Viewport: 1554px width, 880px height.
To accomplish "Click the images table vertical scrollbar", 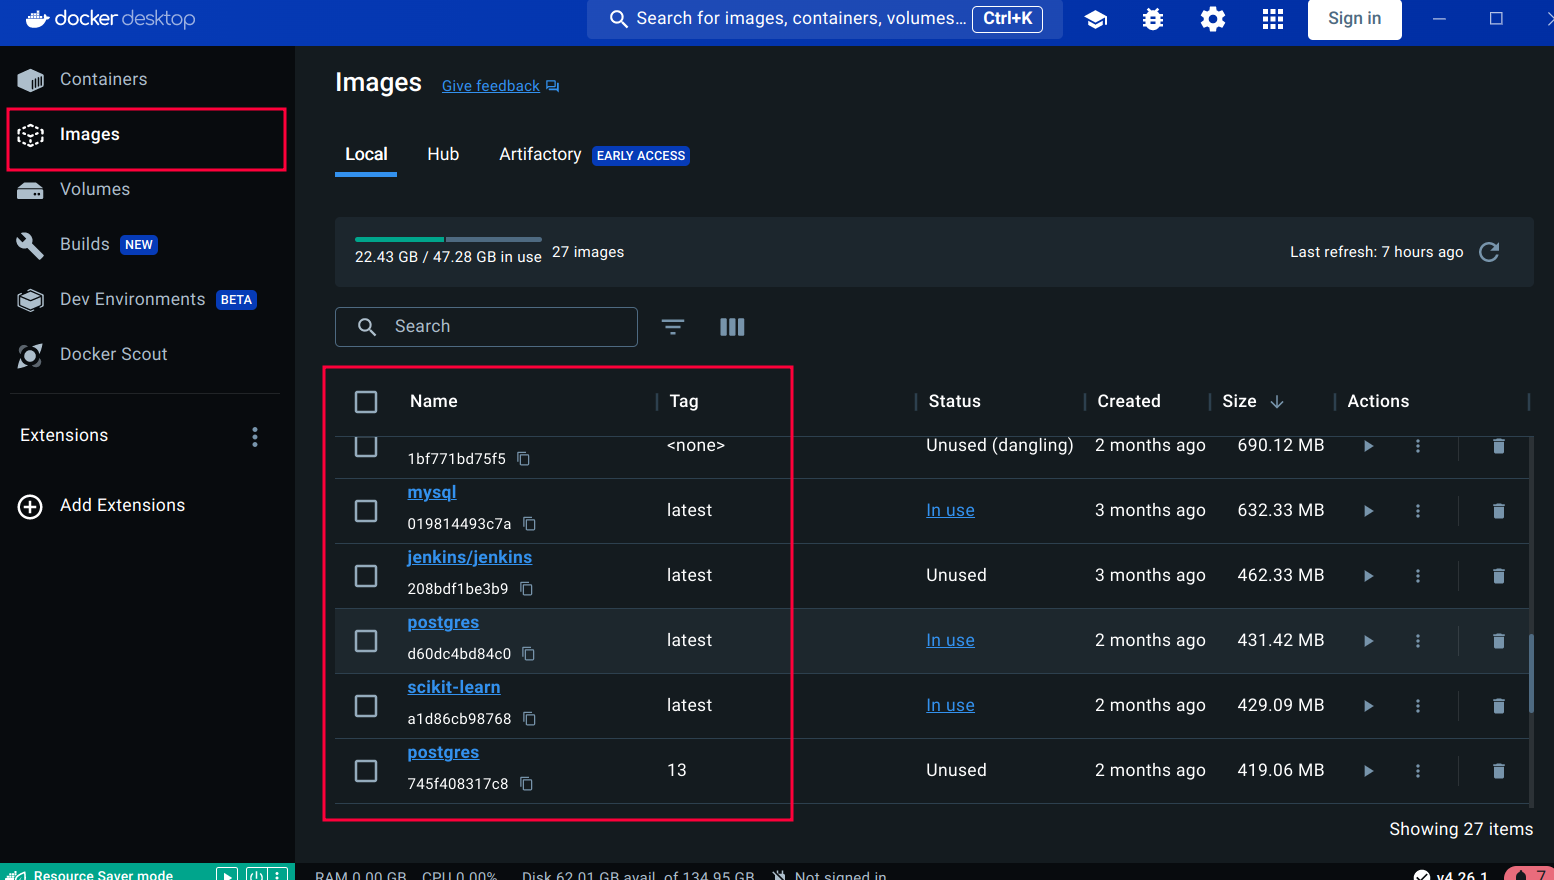I will click(1531, 673).
